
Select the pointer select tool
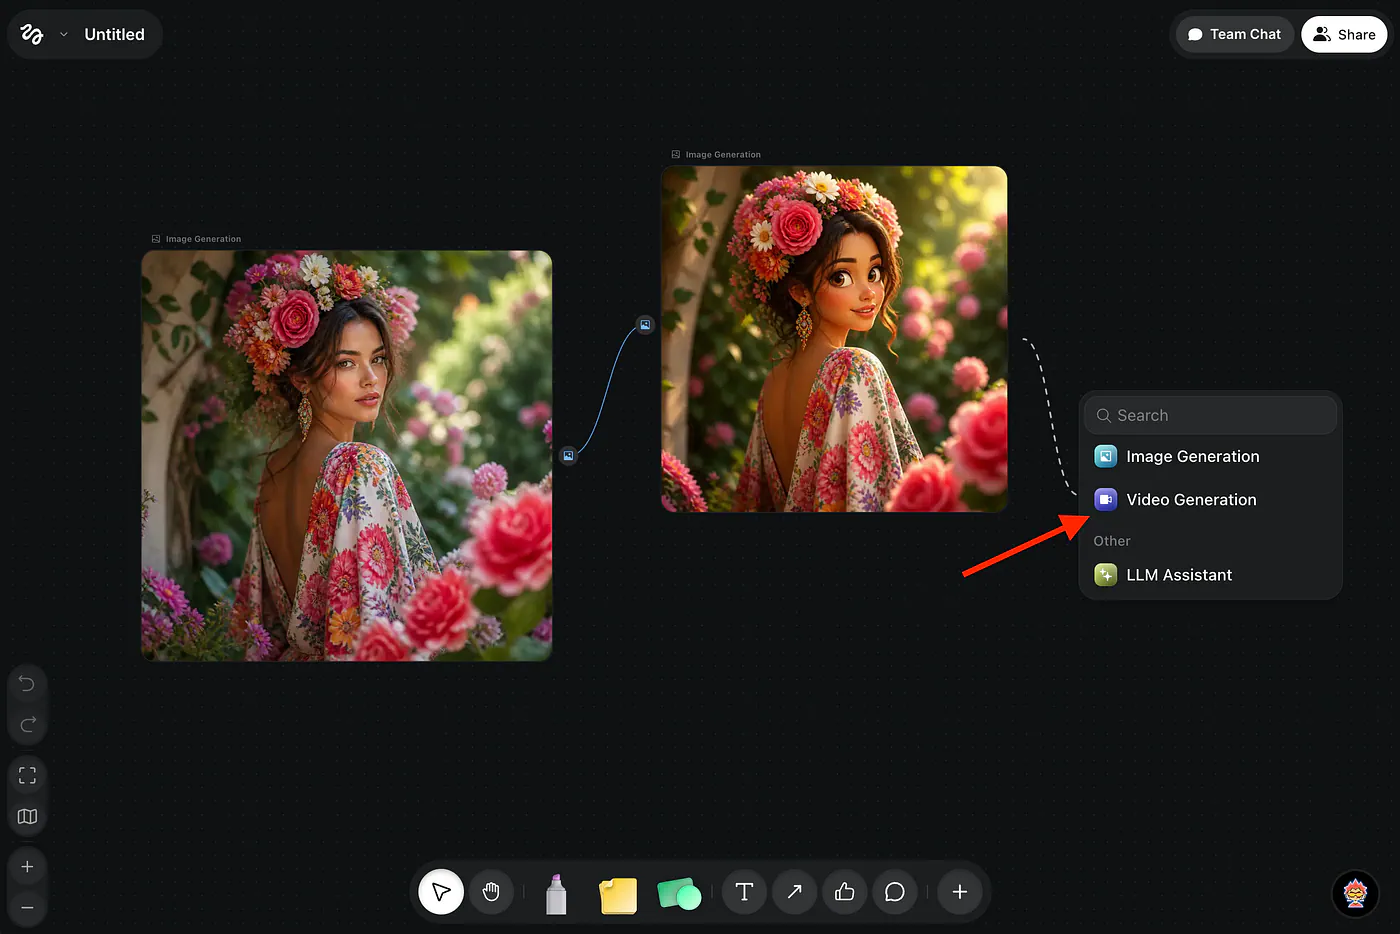pos(441,892)
